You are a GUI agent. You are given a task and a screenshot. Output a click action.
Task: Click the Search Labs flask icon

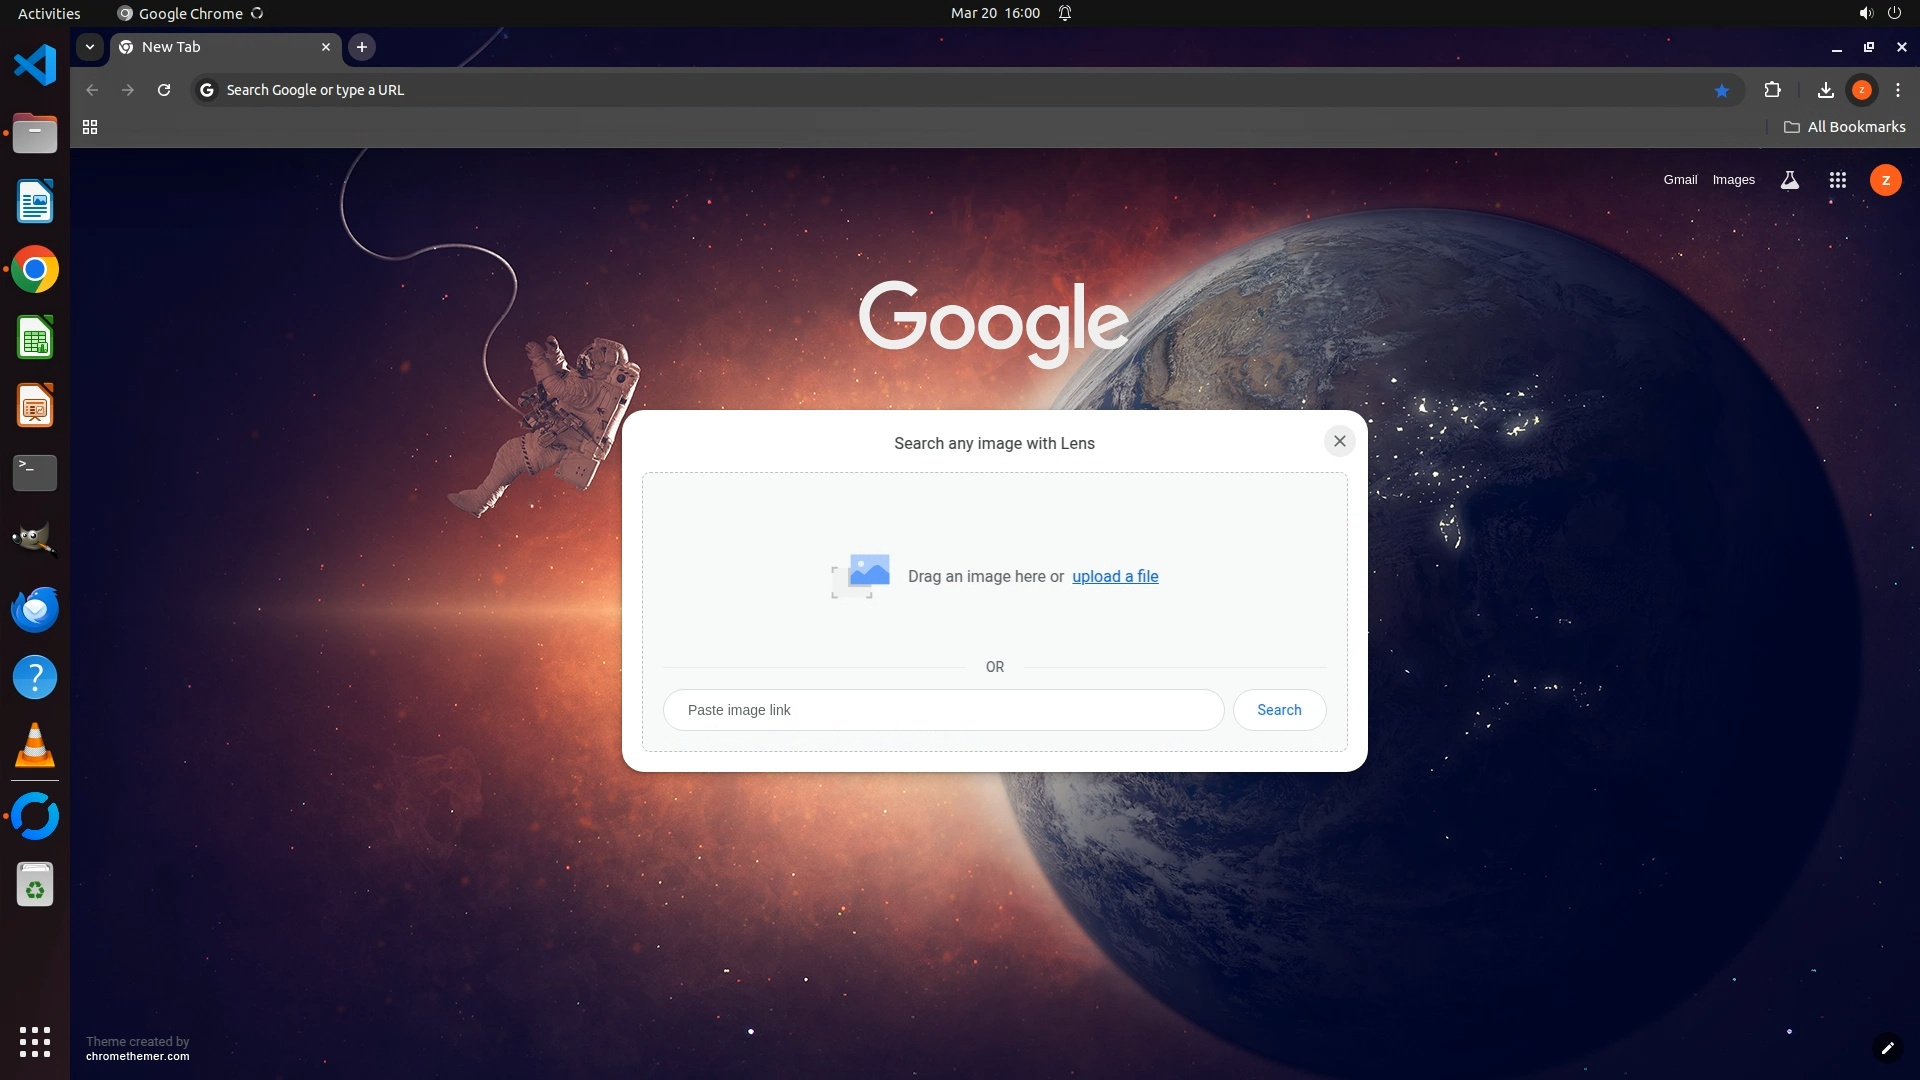pyautogui.click(x=1789, y=180)
